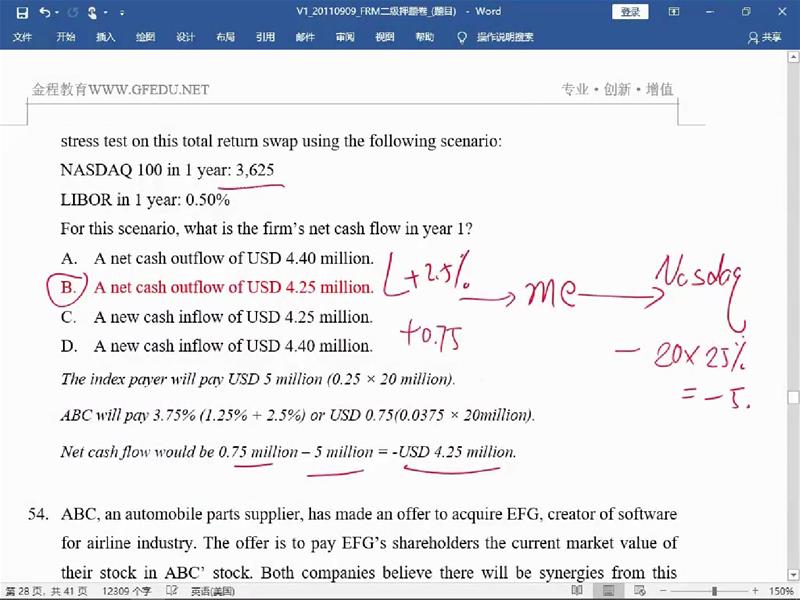The height and width of the screenshot is (600, 800).
Task: Click the 英语(美国) language indicator
Action: tap(213, 591)
